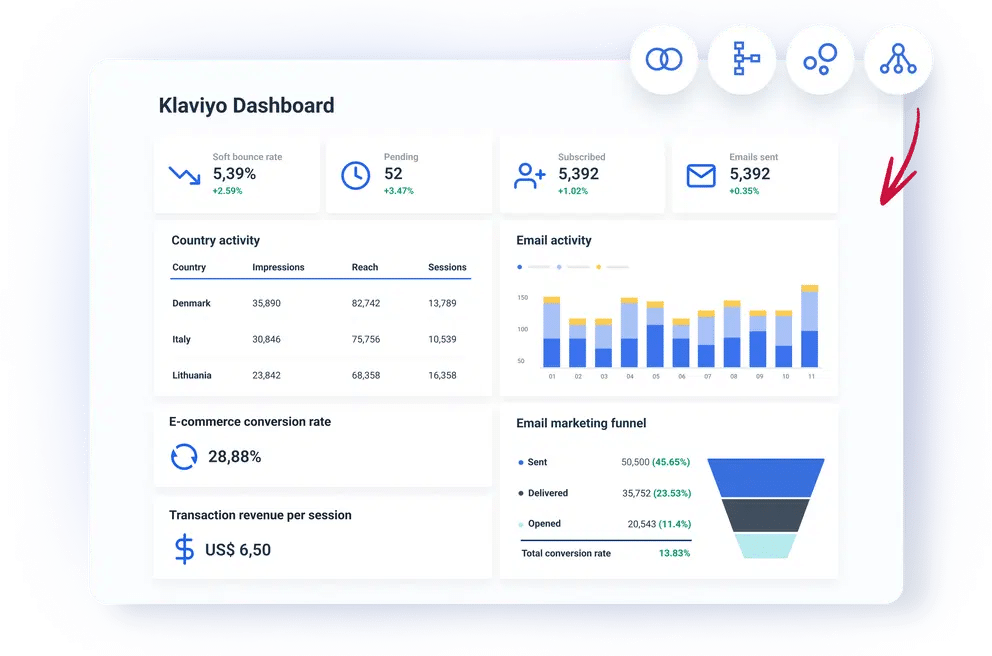The width and height of the screenshot is (992, 656).
Task: Click the Emails sent envelope icon
Action: [701, 175]
